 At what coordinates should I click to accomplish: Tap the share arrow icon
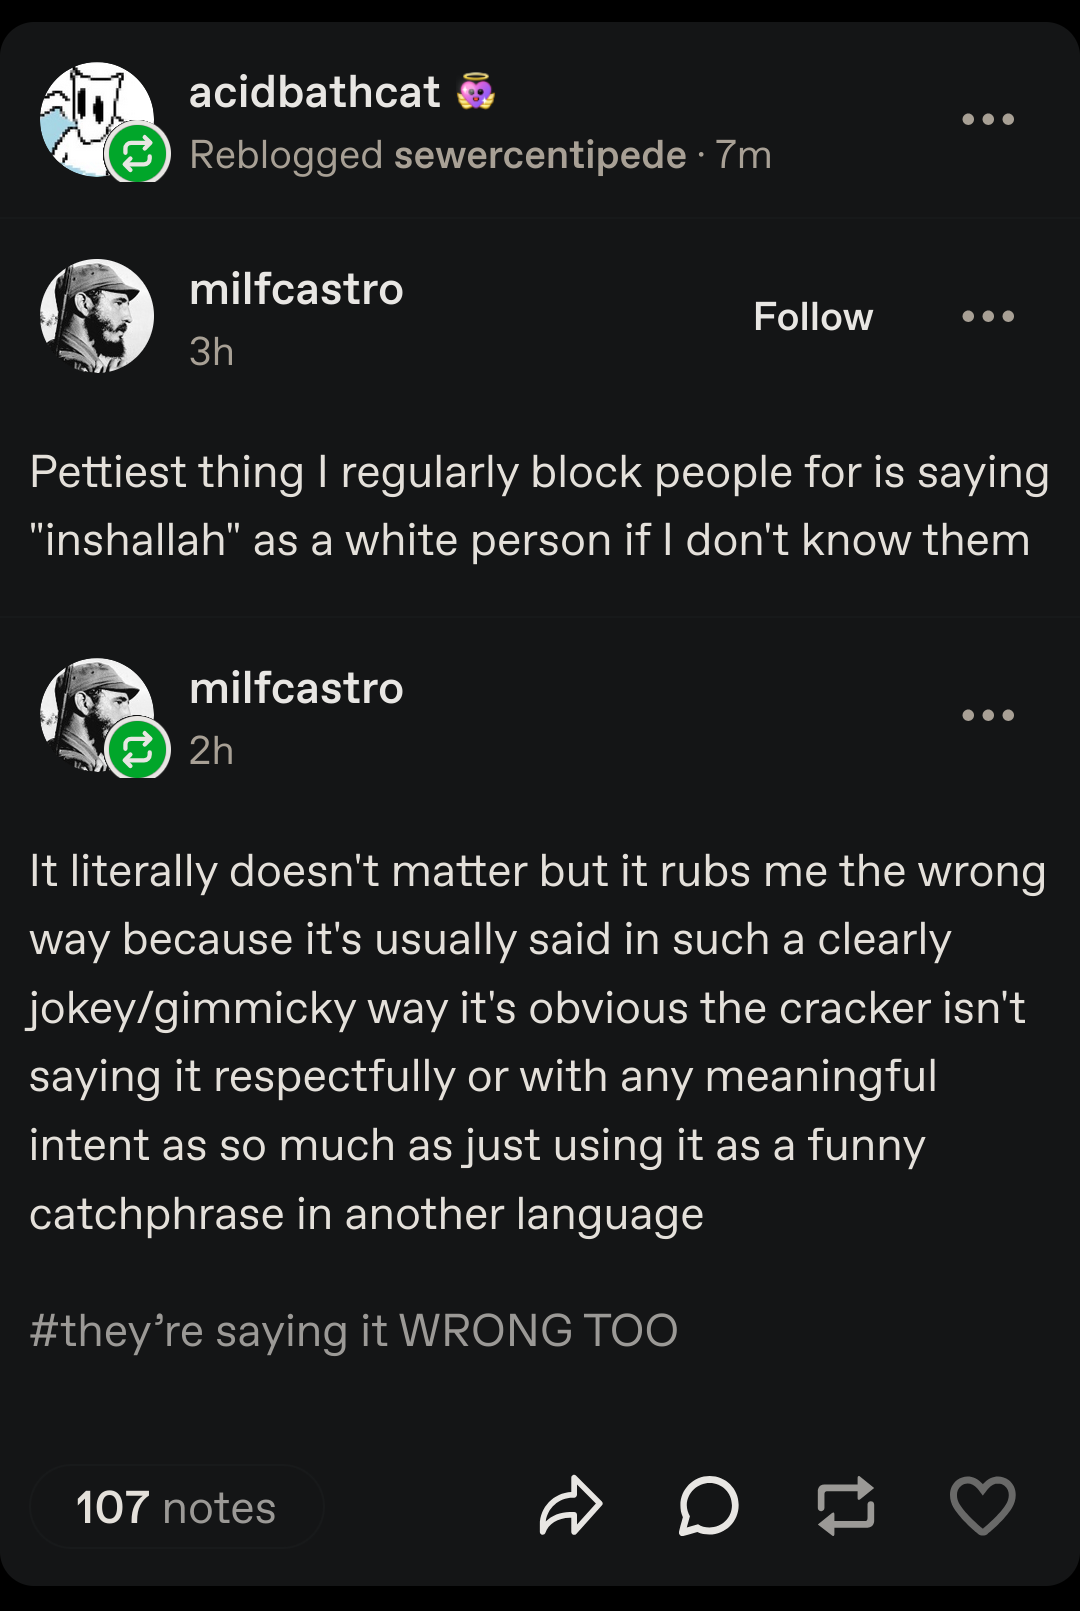[x=570, y=1505]
